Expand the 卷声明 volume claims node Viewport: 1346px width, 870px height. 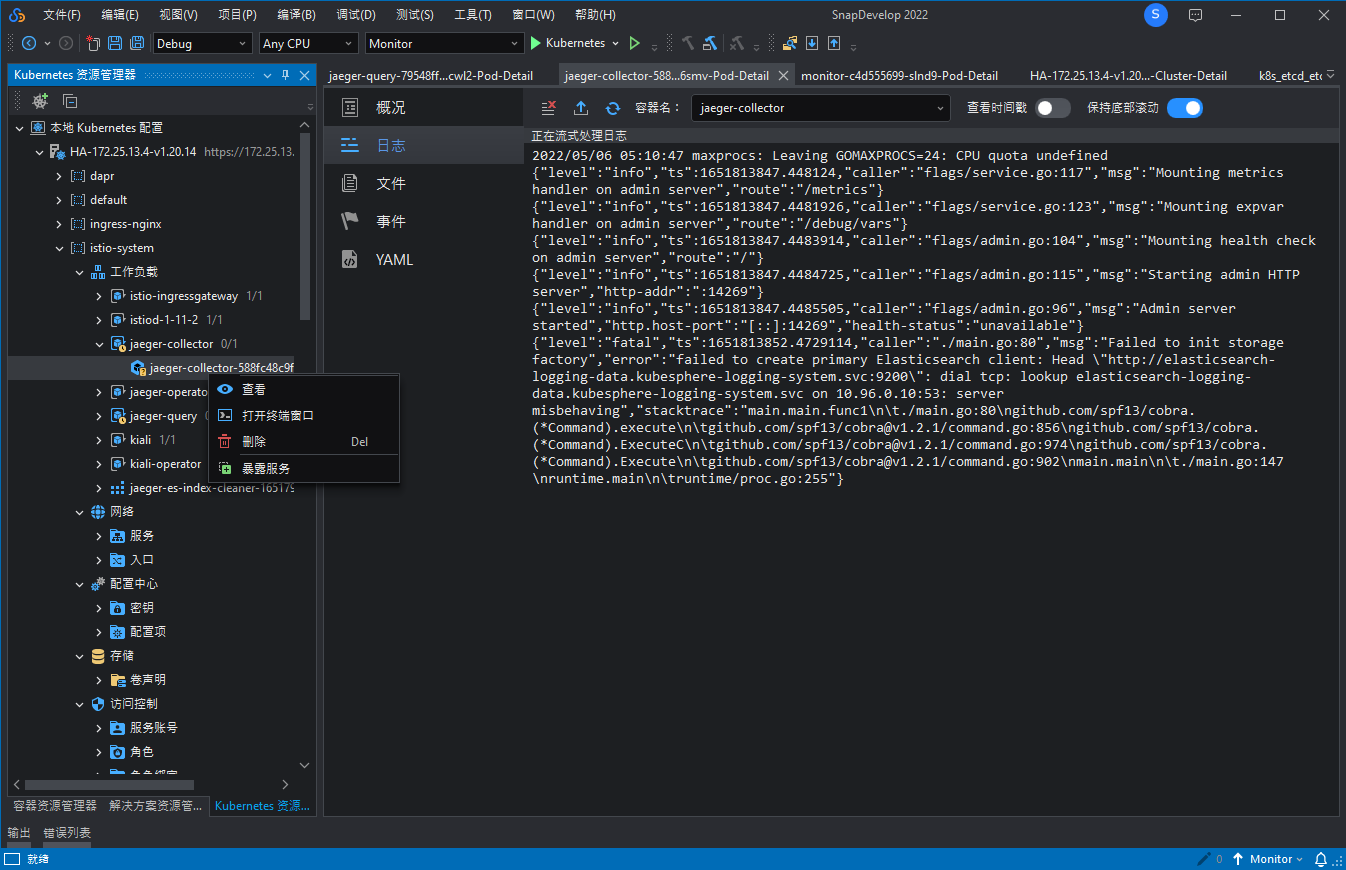[x=98, y=680]
